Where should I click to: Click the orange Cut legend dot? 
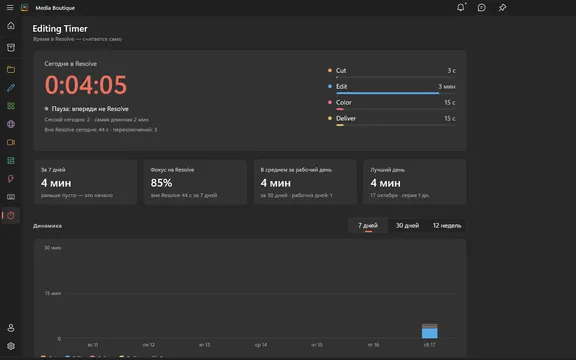(x=330, y=70)
